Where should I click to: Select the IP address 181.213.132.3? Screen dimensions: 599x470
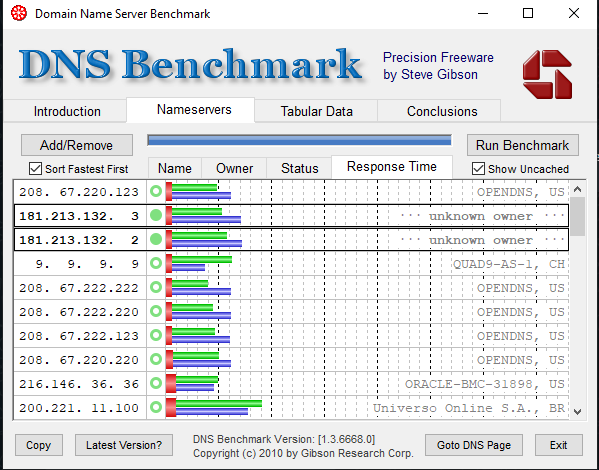tap(79, 216)
